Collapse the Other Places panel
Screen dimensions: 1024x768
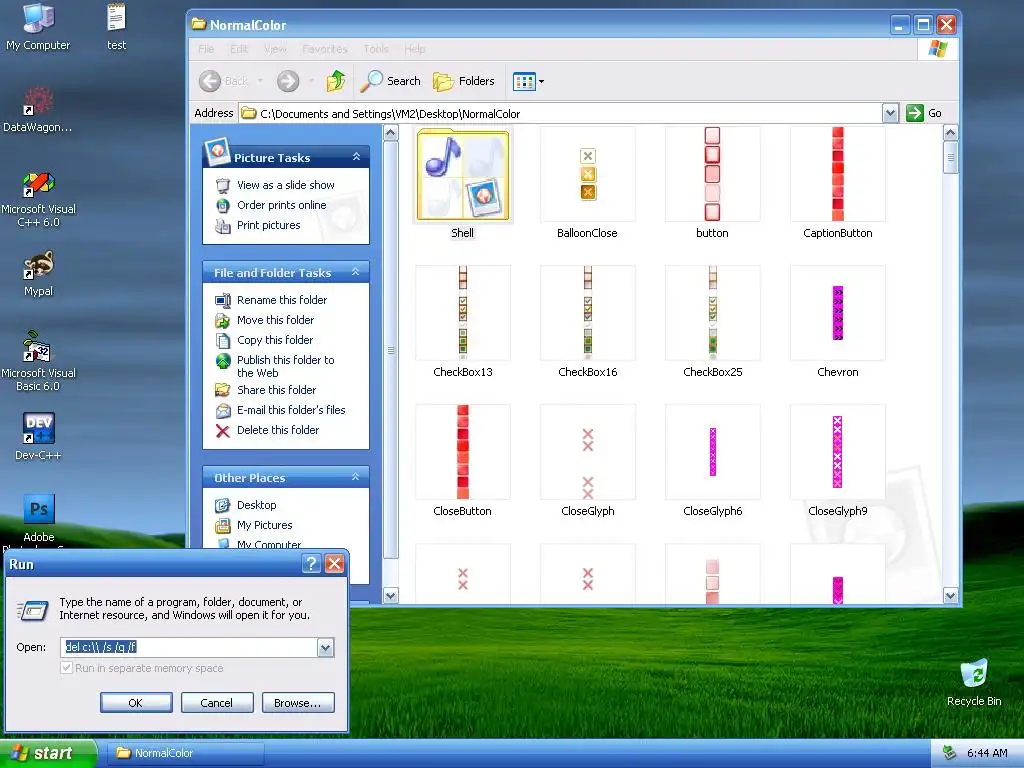[x=356, y=477]
